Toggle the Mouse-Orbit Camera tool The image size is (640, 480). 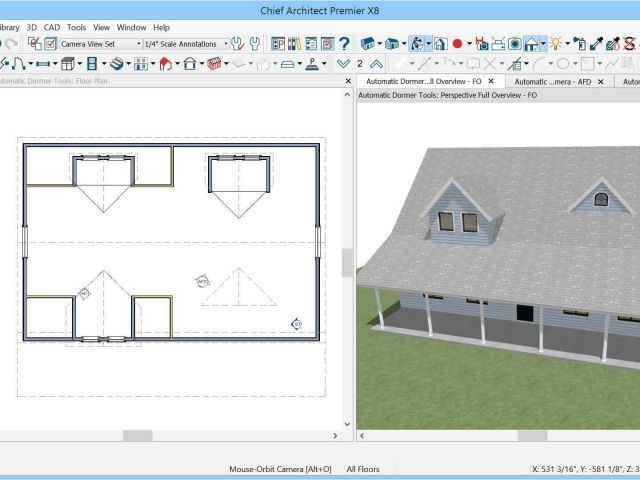click(414, 44)
